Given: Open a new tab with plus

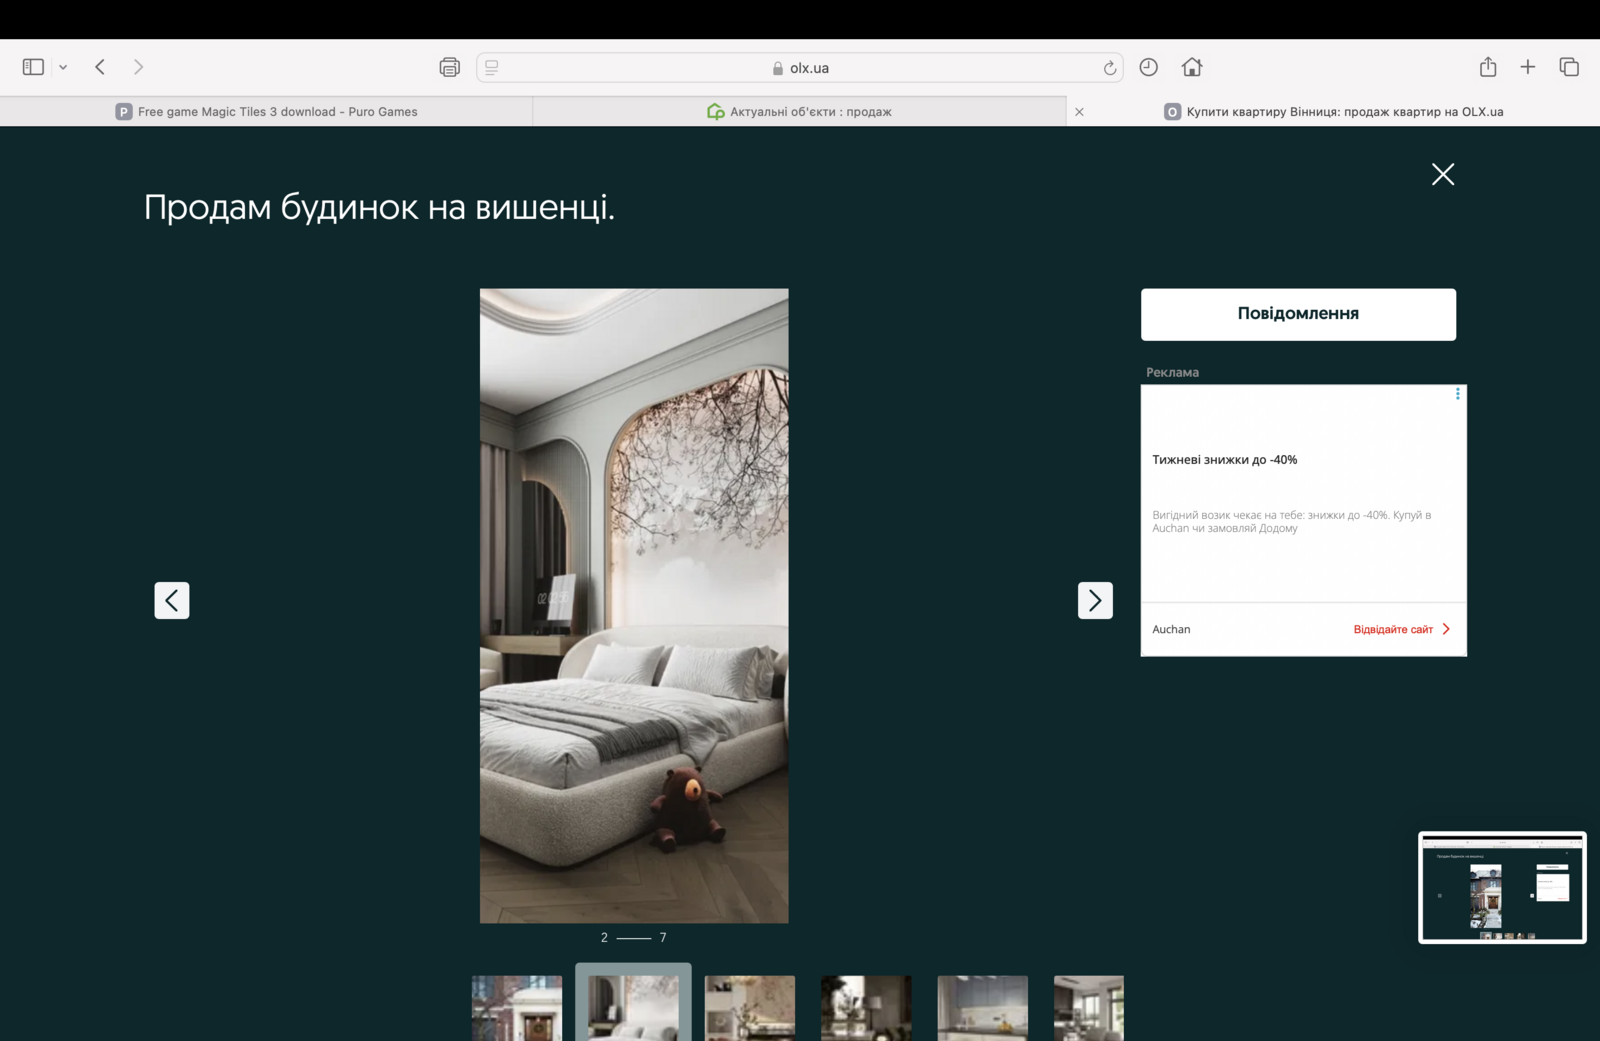Looking at the screenshot, I should (x=1527, y=67).
